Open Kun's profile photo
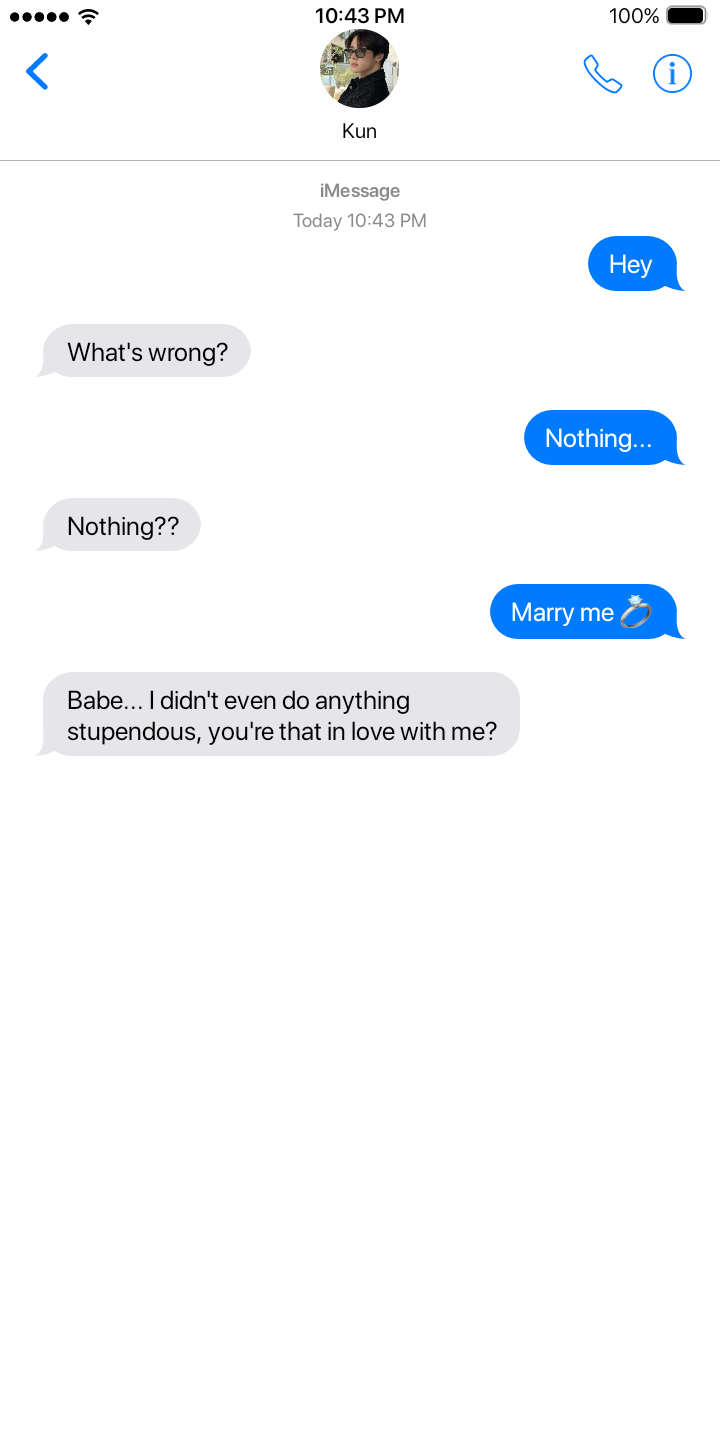720x1443 pixels. pos(360,68)
